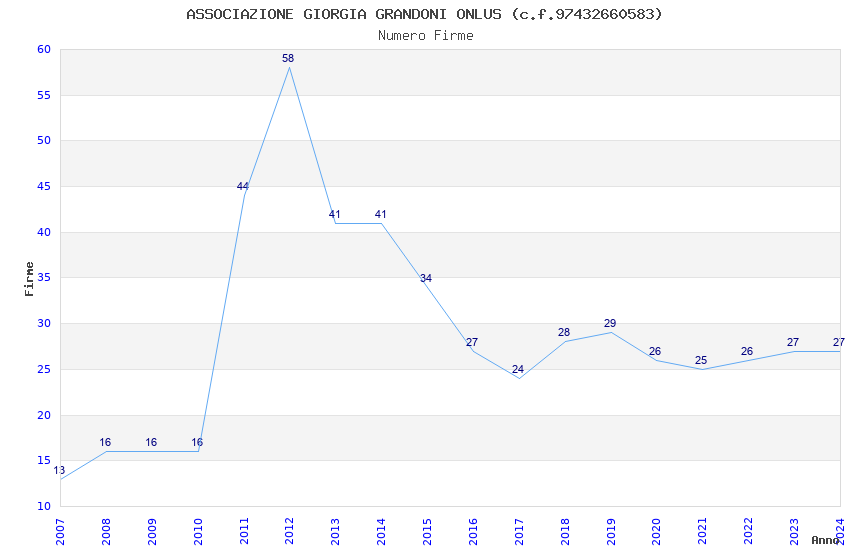
Task: Select the y-axis tick label 35
Action: [x=44, y=277]
